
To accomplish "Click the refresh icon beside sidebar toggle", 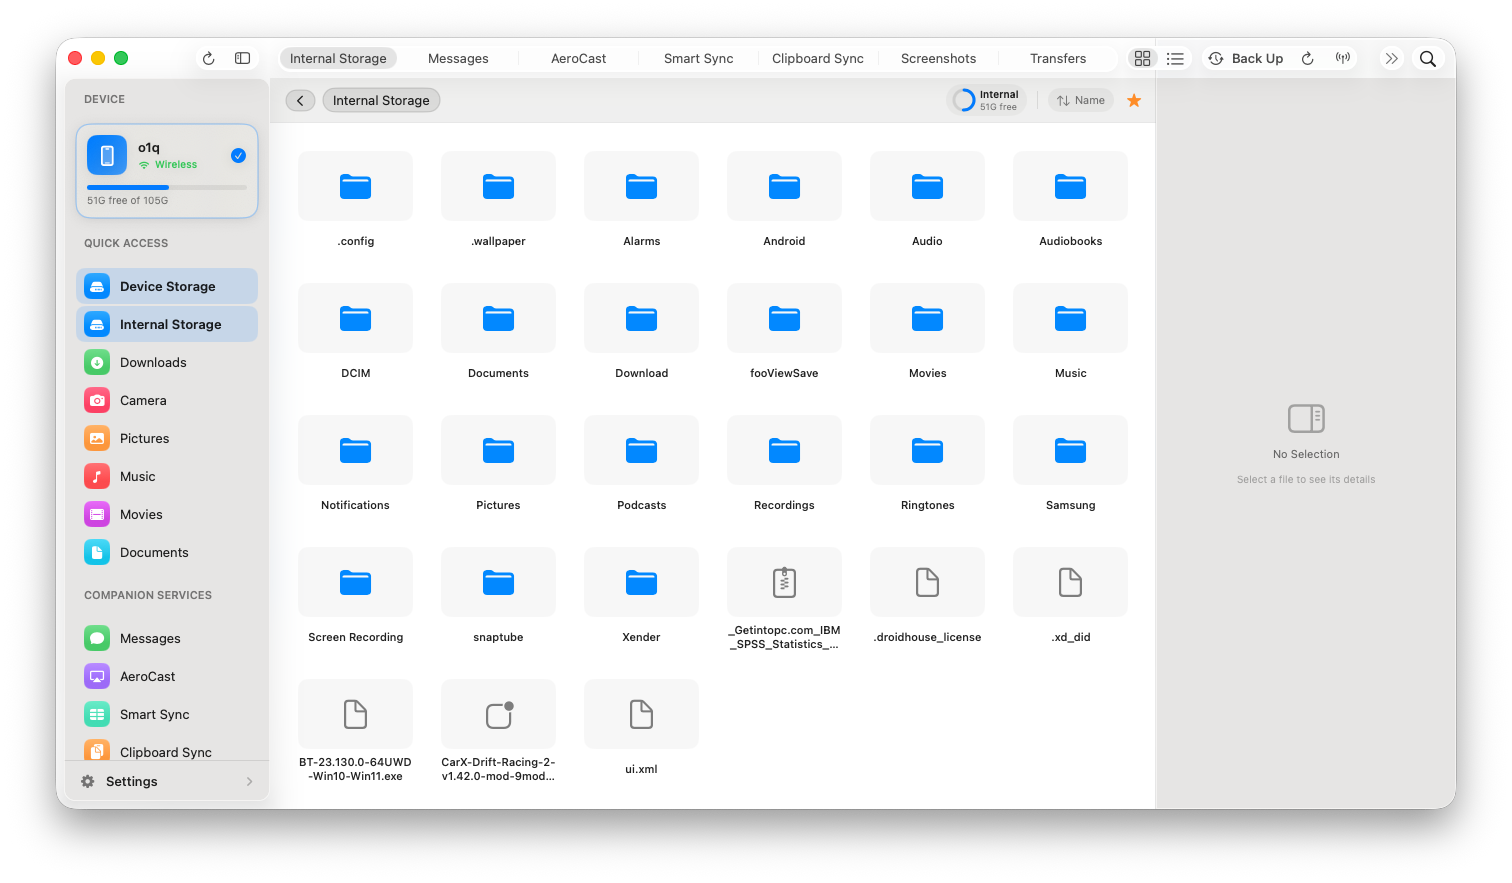I will [208, 59].
